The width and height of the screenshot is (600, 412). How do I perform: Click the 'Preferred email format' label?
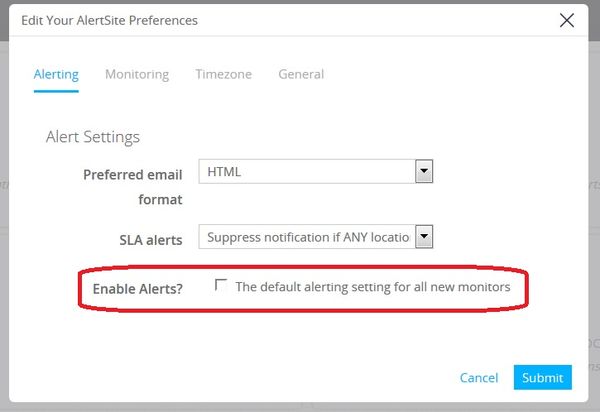pyautogui.click(x=133, y=186)
